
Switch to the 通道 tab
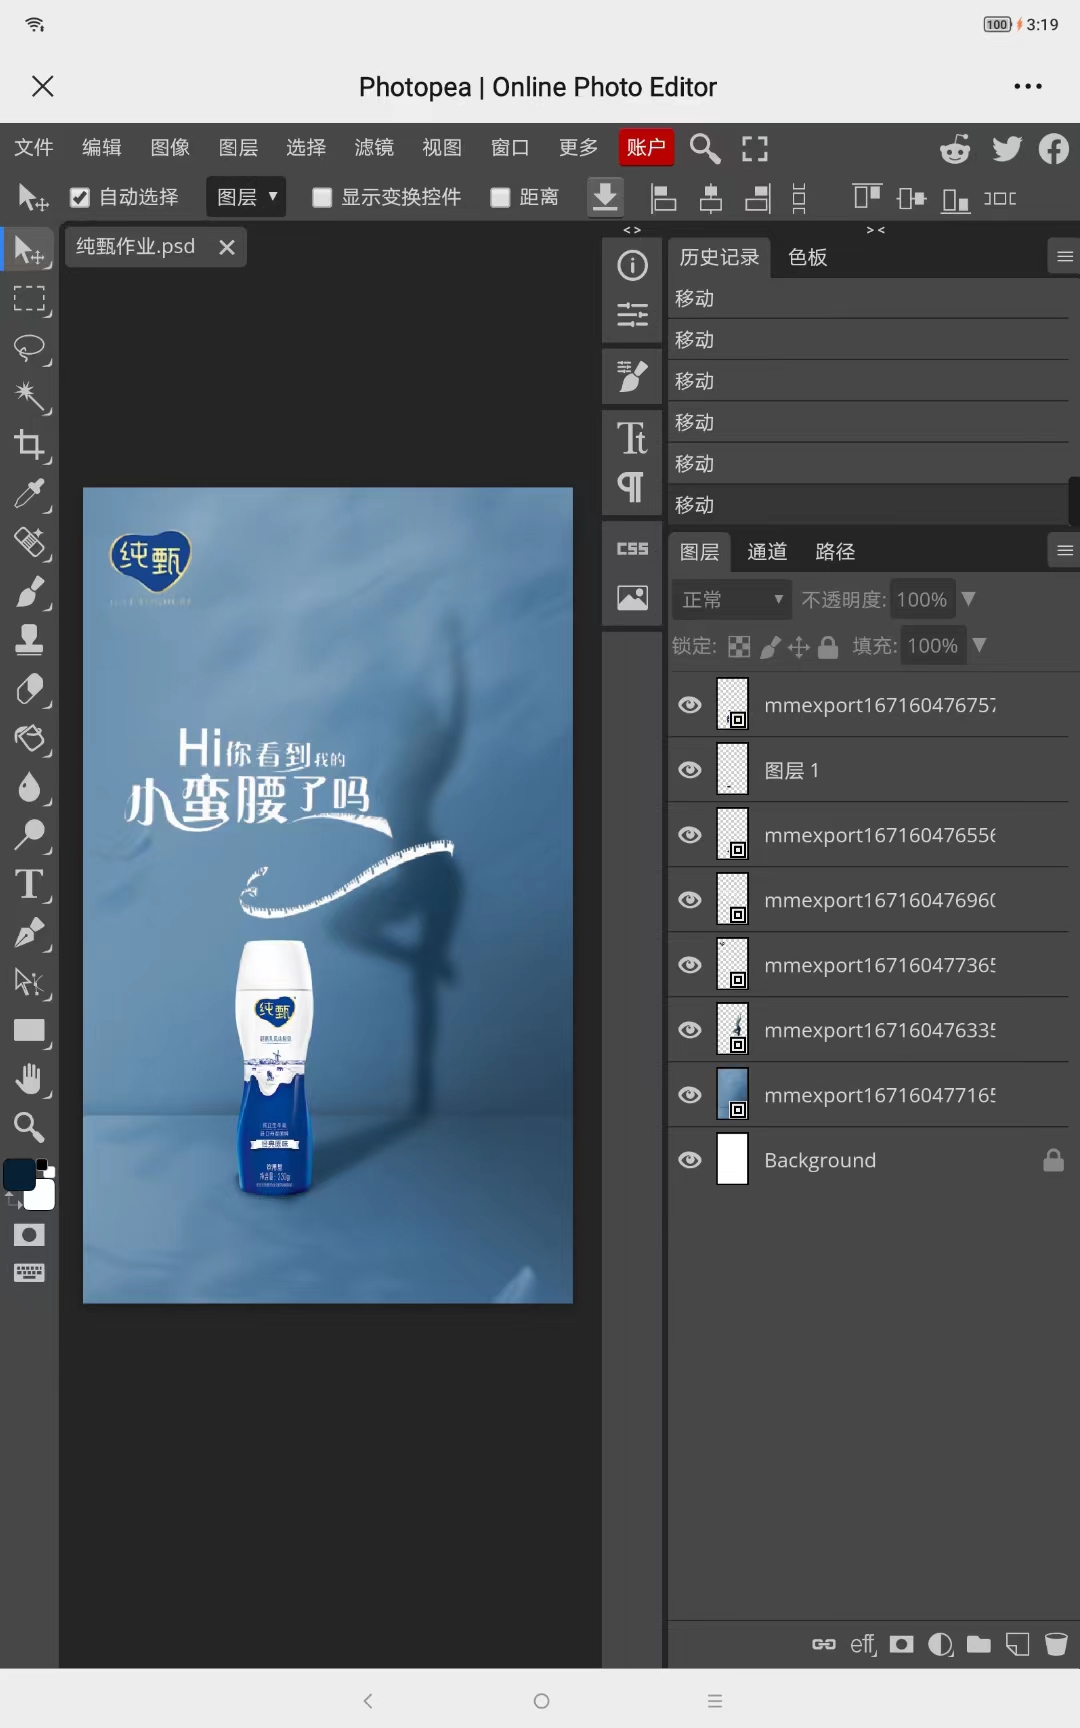(767, 552)
